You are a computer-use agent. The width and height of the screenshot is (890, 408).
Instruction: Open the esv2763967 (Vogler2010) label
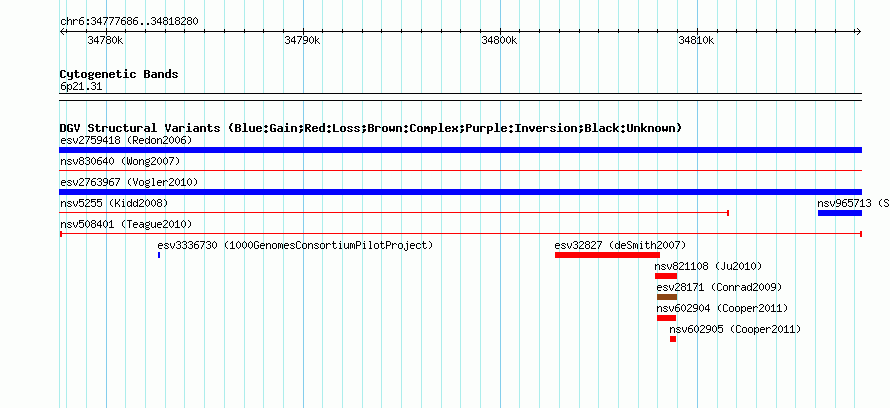[x=129, y=182]
